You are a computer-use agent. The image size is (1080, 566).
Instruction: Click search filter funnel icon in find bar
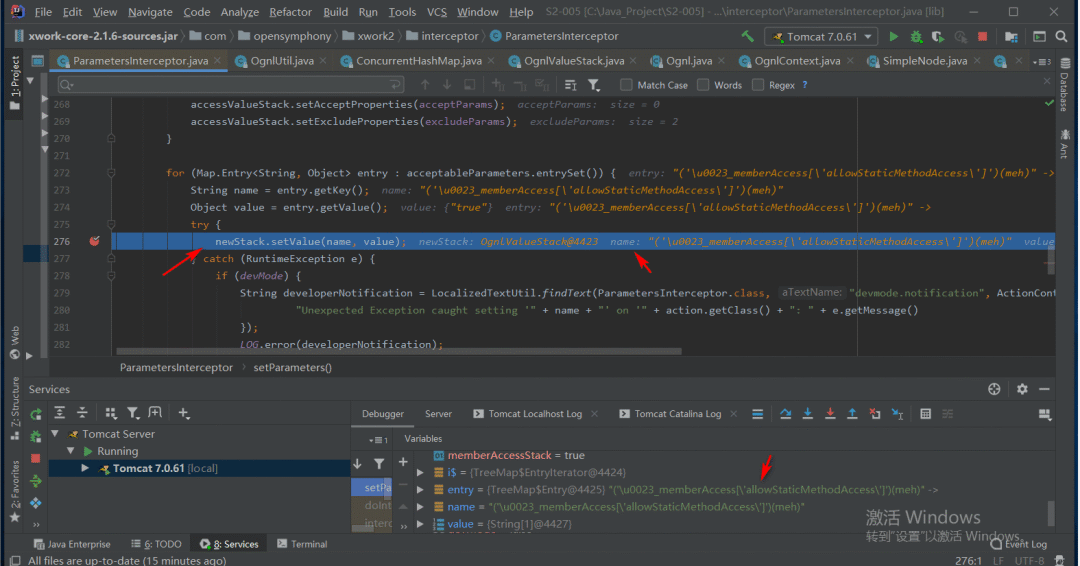click(x=594, y=85)
